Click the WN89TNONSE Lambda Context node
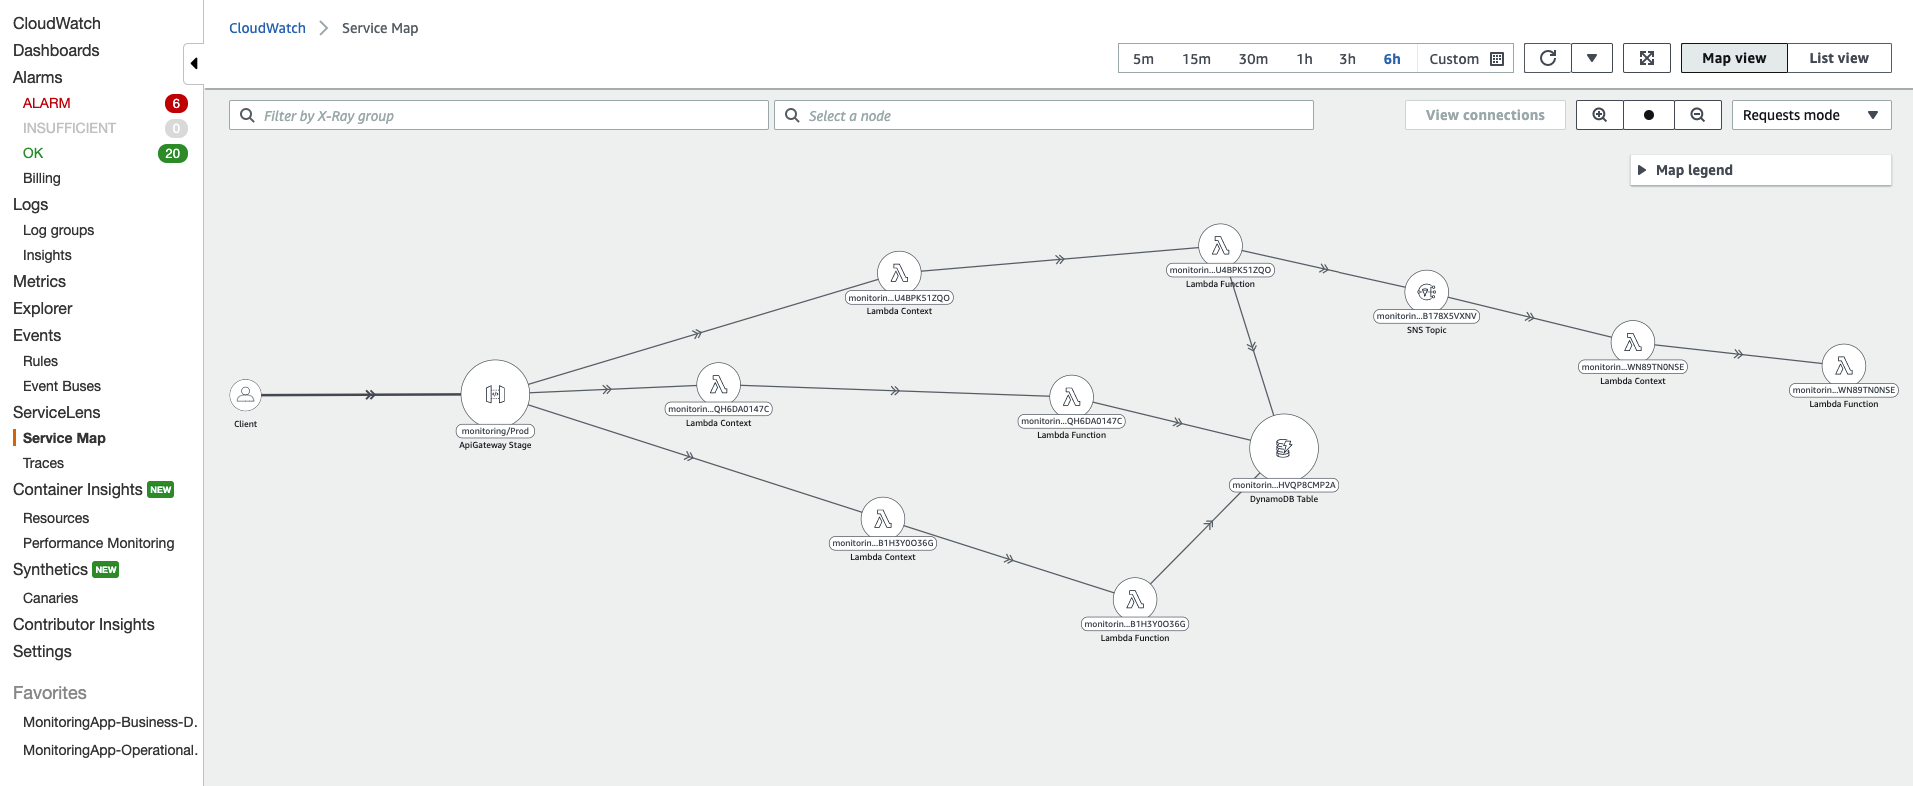This screenshot has height=786, width=1913. point(1633,343)
